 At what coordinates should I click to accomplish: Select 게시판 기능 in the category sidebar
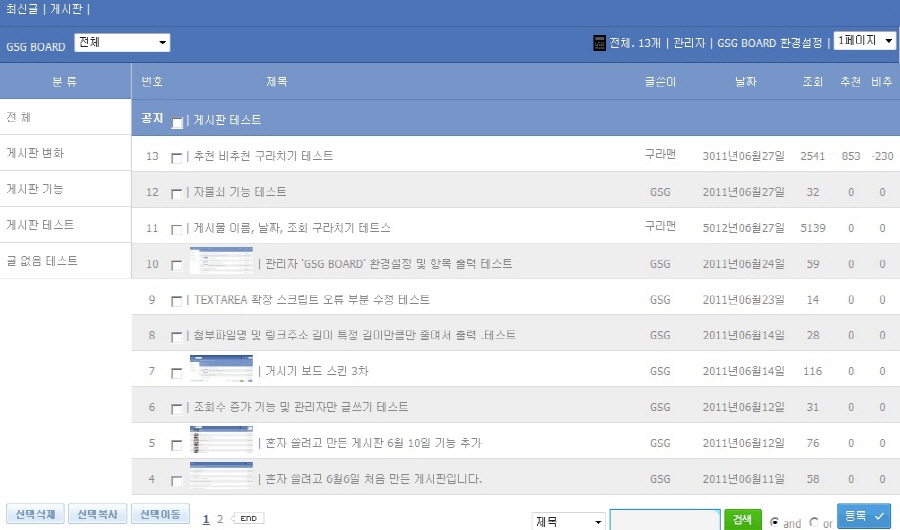coord(35,189)
